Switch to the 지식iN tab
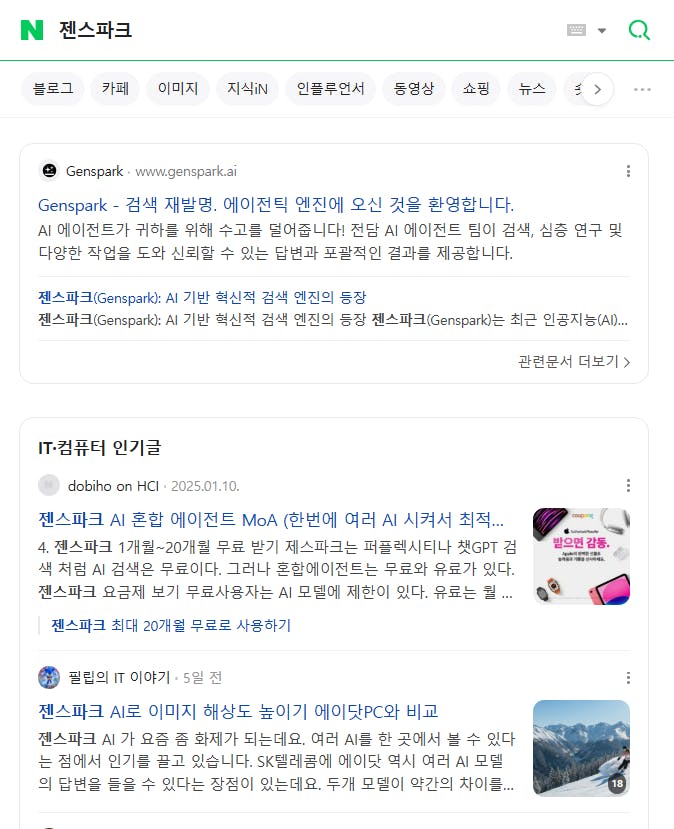Image resolution: width=674 pixels, height=829 pixels. pyautogui.click(x=247, y=89)
